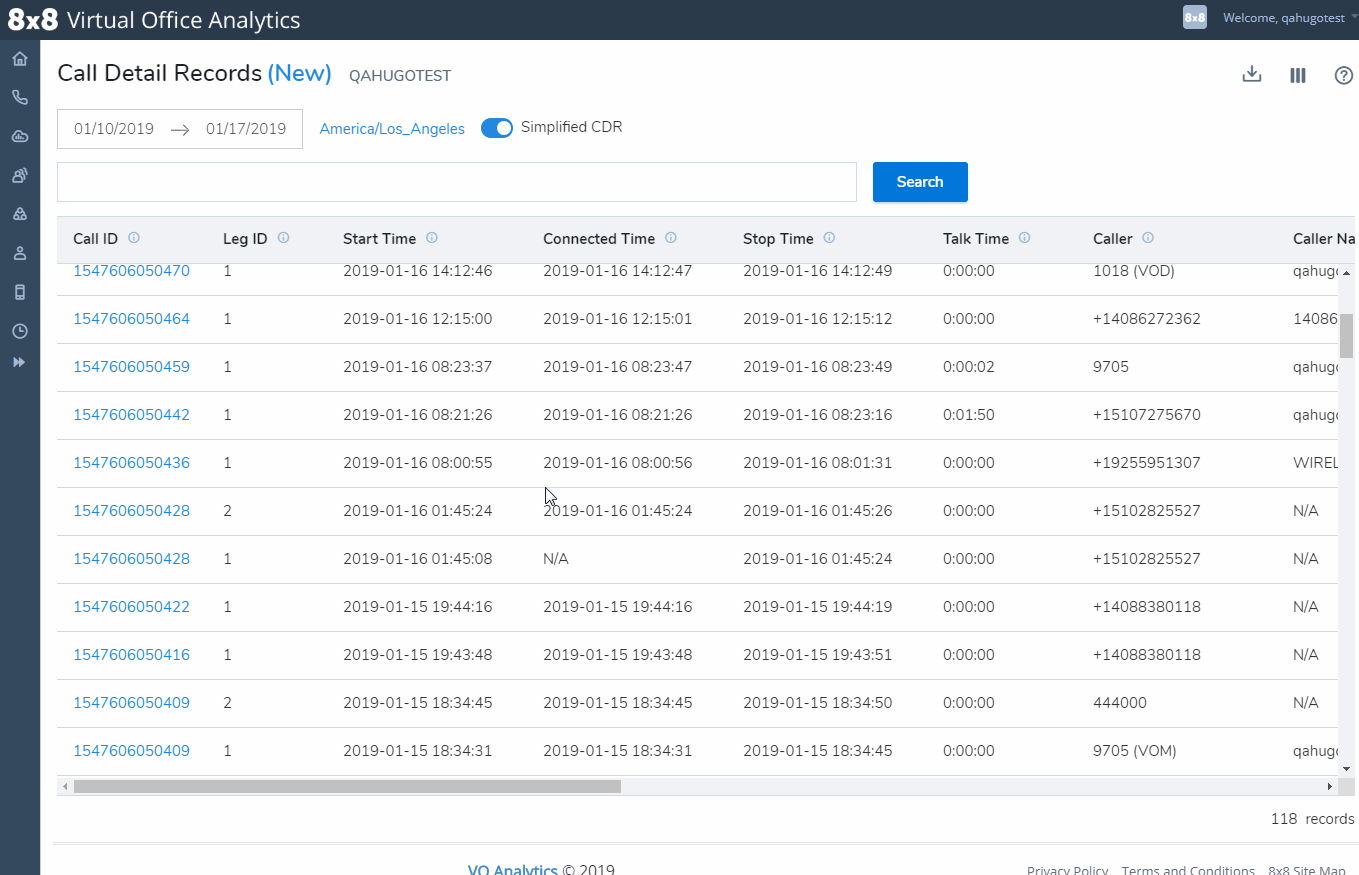Click the info icon beside Caller
Viewport: 1359px width, 875px height.
click(1148, 238)
